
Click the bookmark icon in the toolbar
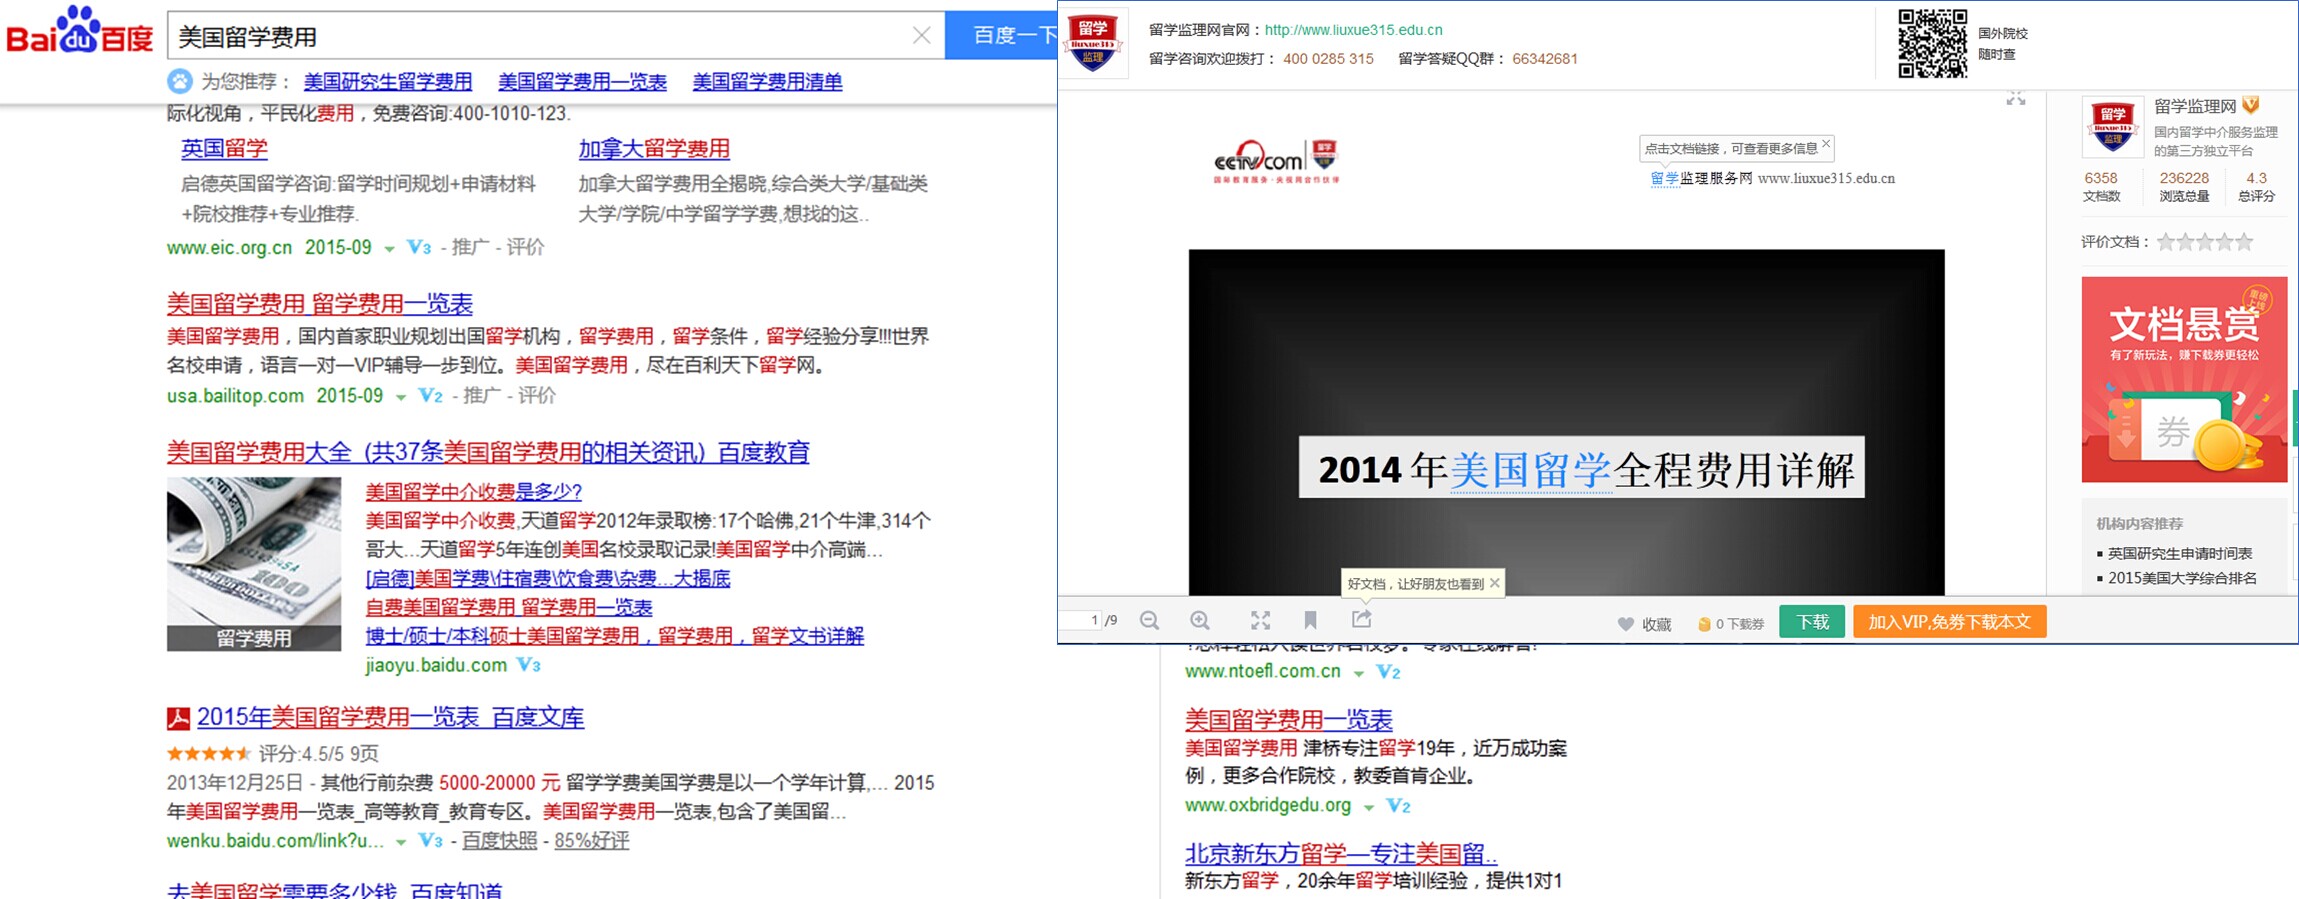point(1310,621)
